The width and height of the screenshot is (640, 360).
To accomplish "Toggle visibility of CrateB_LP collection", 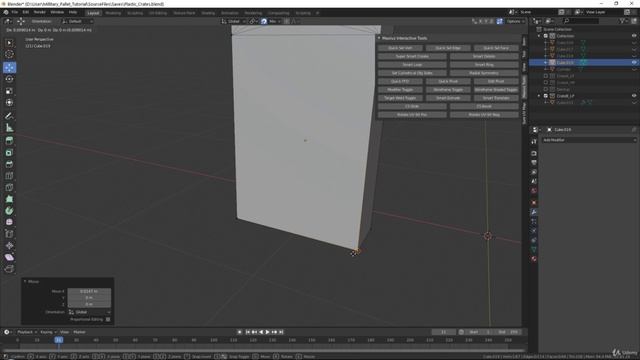I will coord(634,96).
